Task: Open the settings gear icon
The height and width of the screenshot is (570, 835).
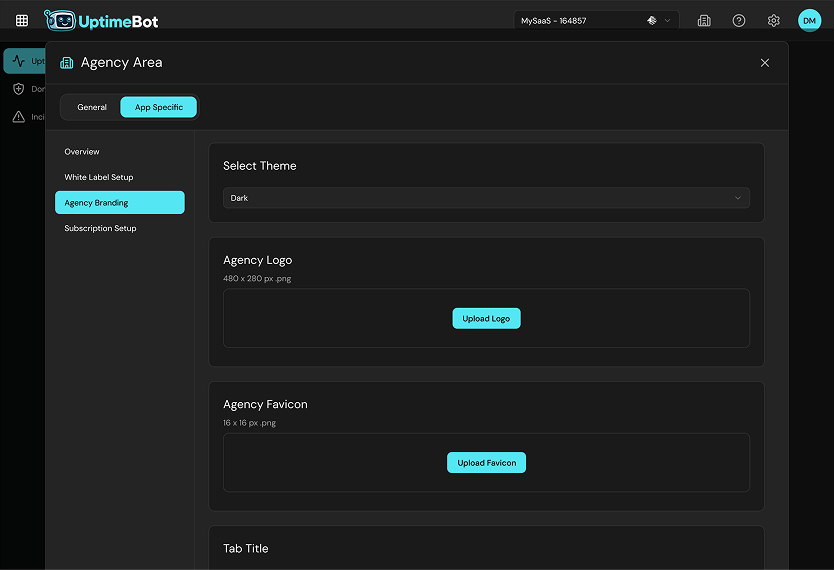Action: pos(773,21)
